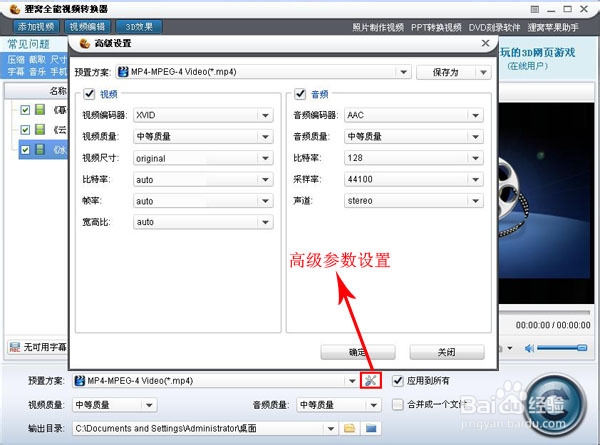Uncheck the 音频 section checkbox

pyautogui.click(x=300, y=94)
